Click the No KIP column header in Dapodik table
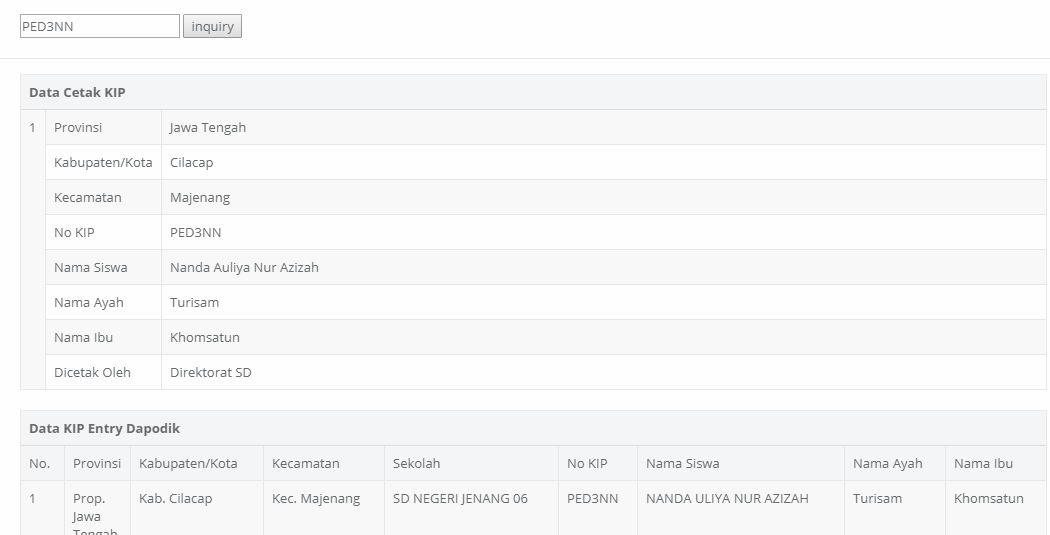The height and width of the screenshot is (535, 1050). point(587,463)
